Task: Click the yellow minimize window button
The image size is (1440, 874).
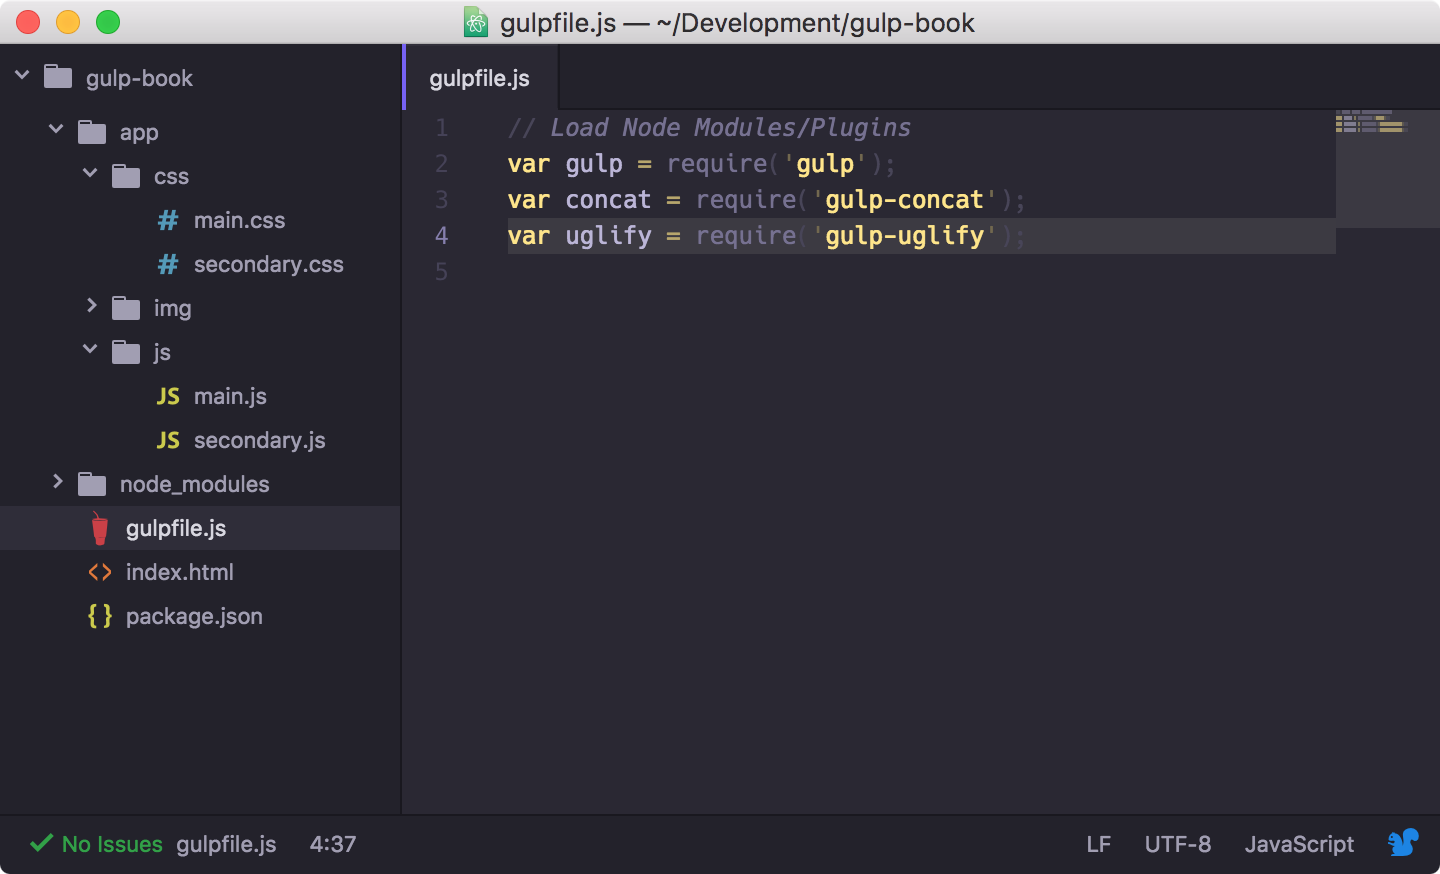Action: (x=68, y=22)
